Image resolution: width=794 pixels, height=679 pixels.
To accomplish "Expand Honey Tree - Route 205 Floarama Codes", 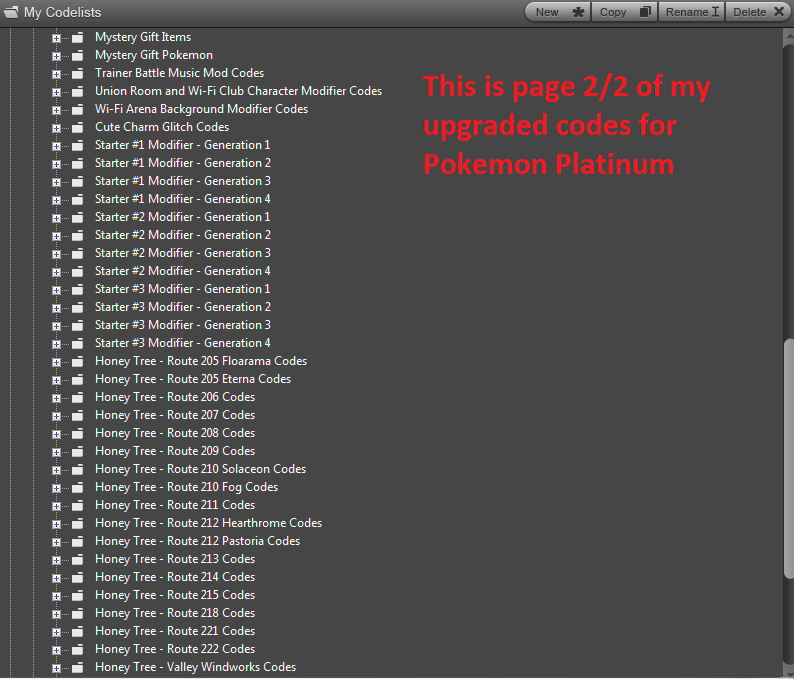I will 56,362.
